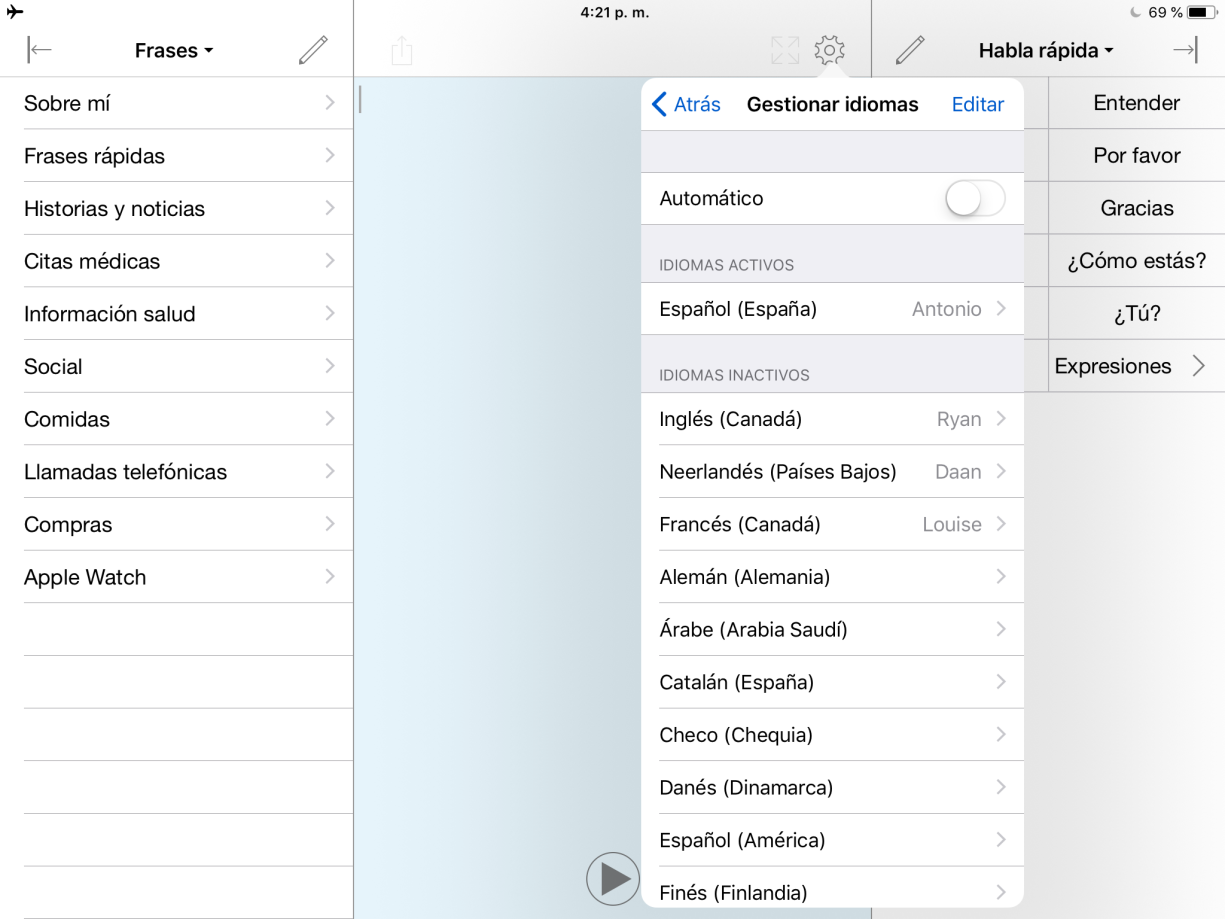This screenshot has height=919, width=1225.
Task: Tap Editar in Gestionar idiomas
Action: click(x=978, y=104)
